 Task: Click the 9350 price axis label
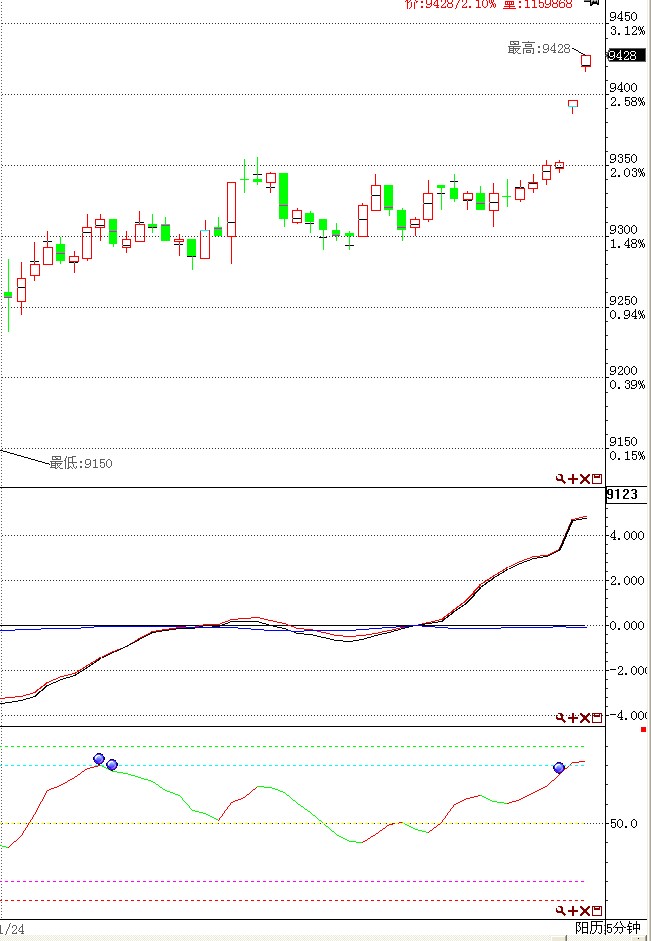tap(623, 159)
